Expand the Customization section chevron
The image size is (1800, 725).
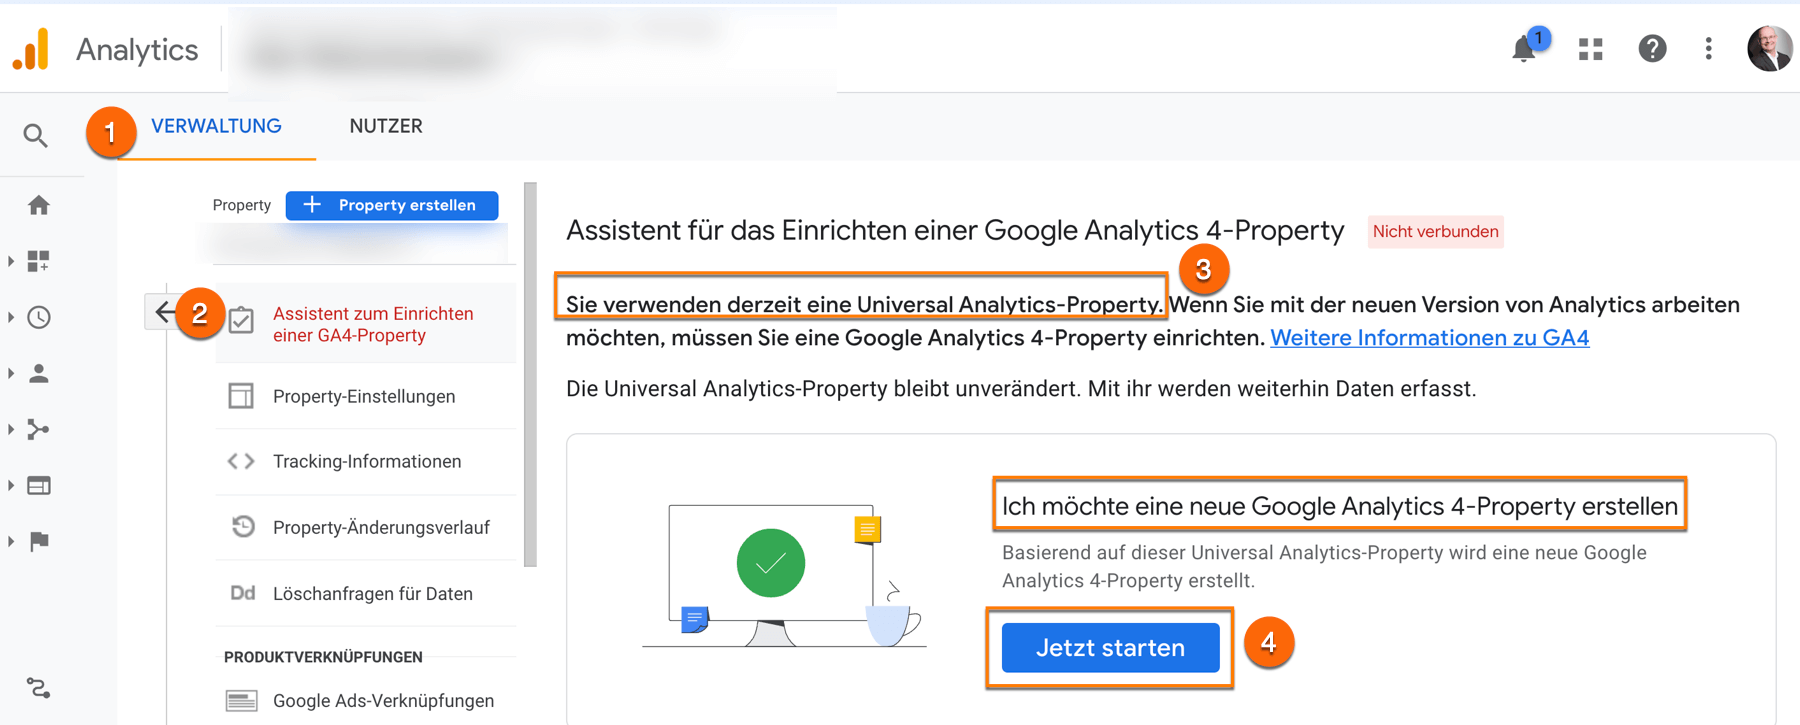point(12,261)
